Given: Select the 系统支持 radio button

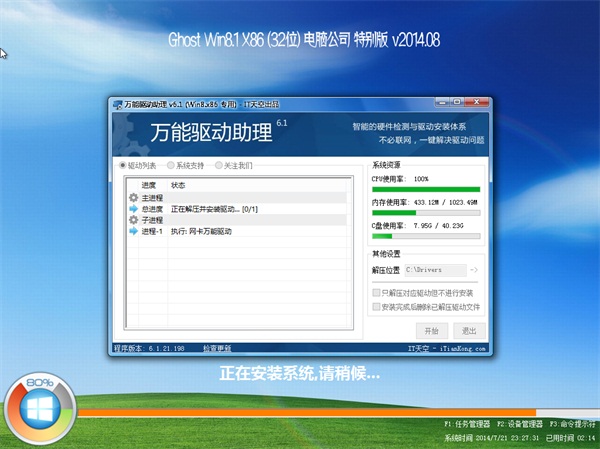Looking at the screenshot, I should click(171, 165).
